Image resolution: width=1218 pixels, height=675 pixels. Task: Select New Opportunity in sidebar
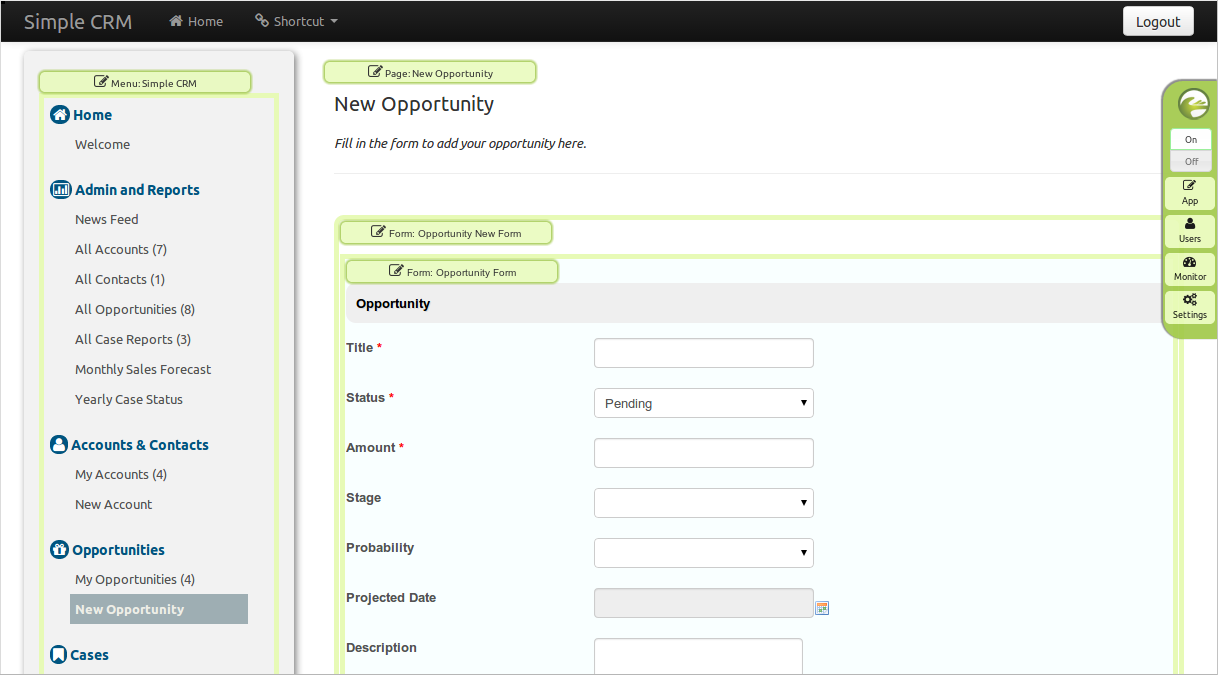(x=159, y=609)
